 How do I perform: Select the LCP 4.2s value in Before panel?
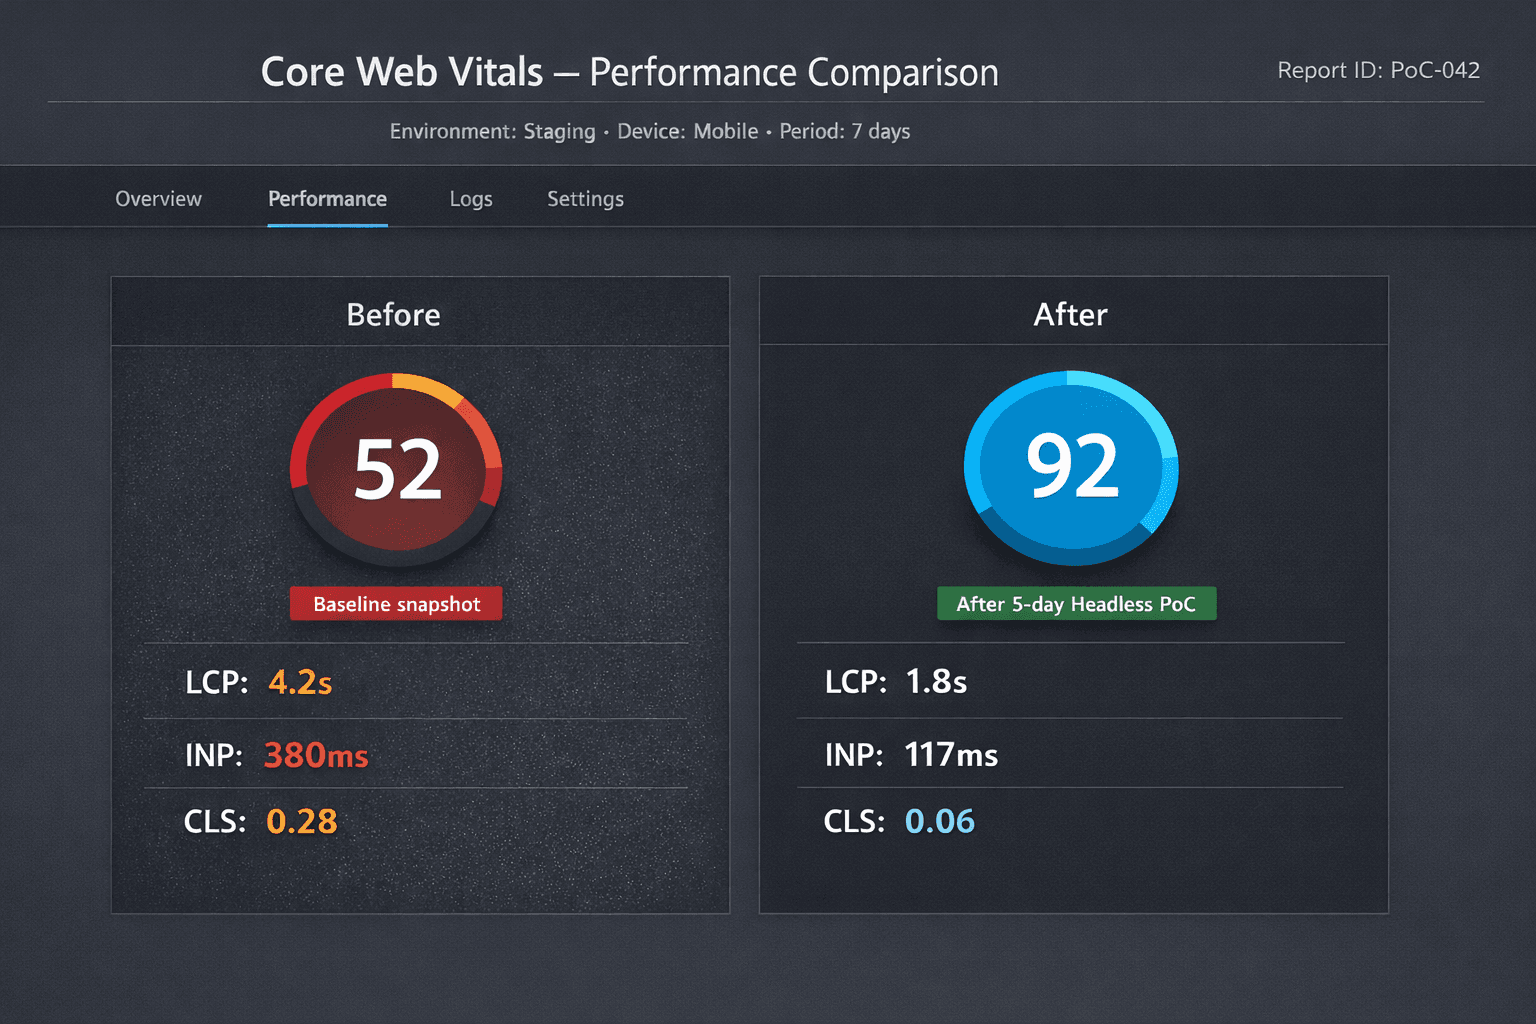[300, 682]
